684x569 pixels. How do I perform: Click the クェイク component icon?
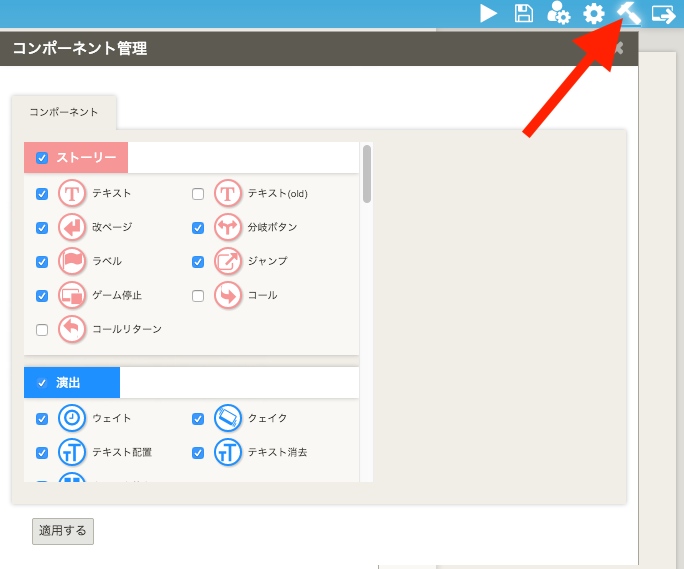pos(228,419)
